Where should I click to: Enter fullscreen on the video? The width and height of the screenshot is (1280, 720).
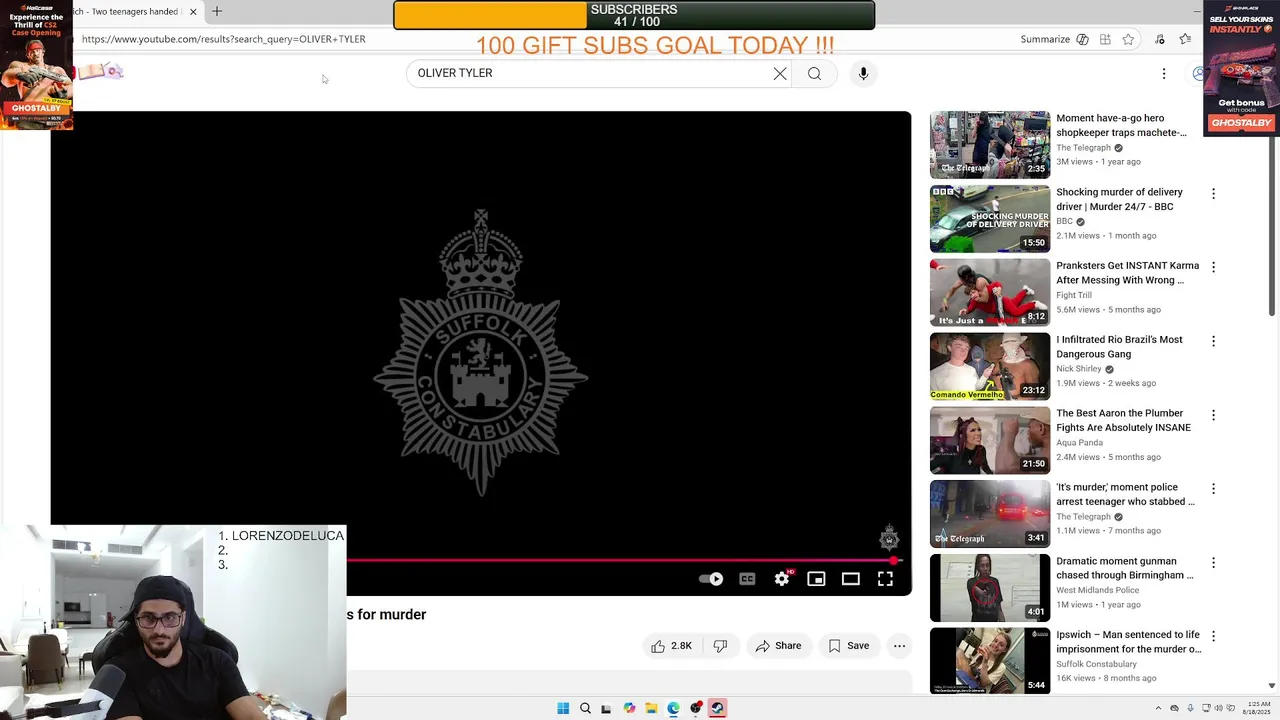(x=885, y=579)
